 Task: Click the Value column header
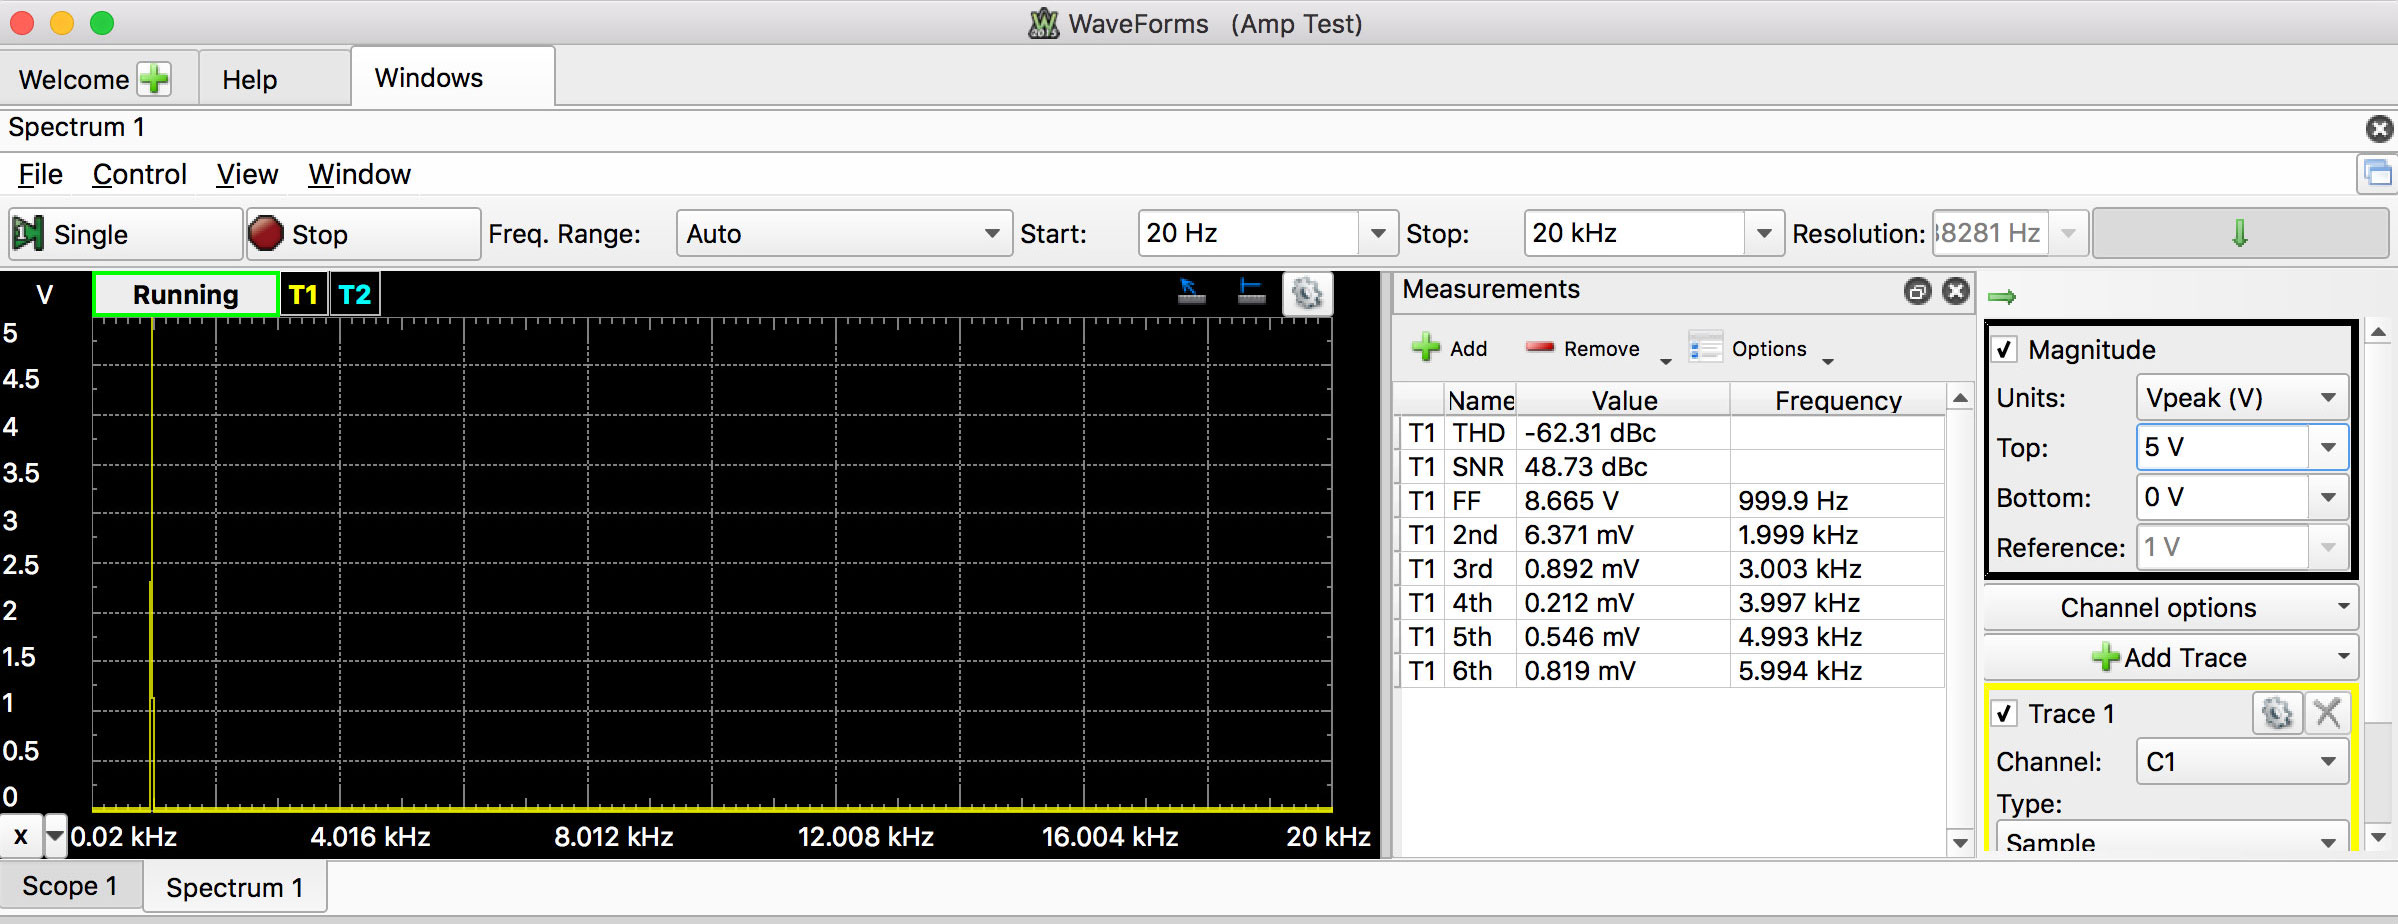tap(1624, 400)
